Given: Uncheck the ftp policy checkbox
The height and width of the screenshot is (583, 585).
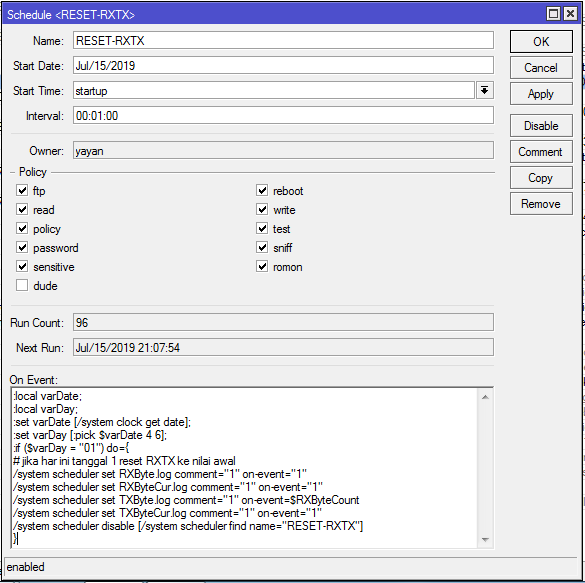Looking at the screenshot, I should click(x=22, y=190).
